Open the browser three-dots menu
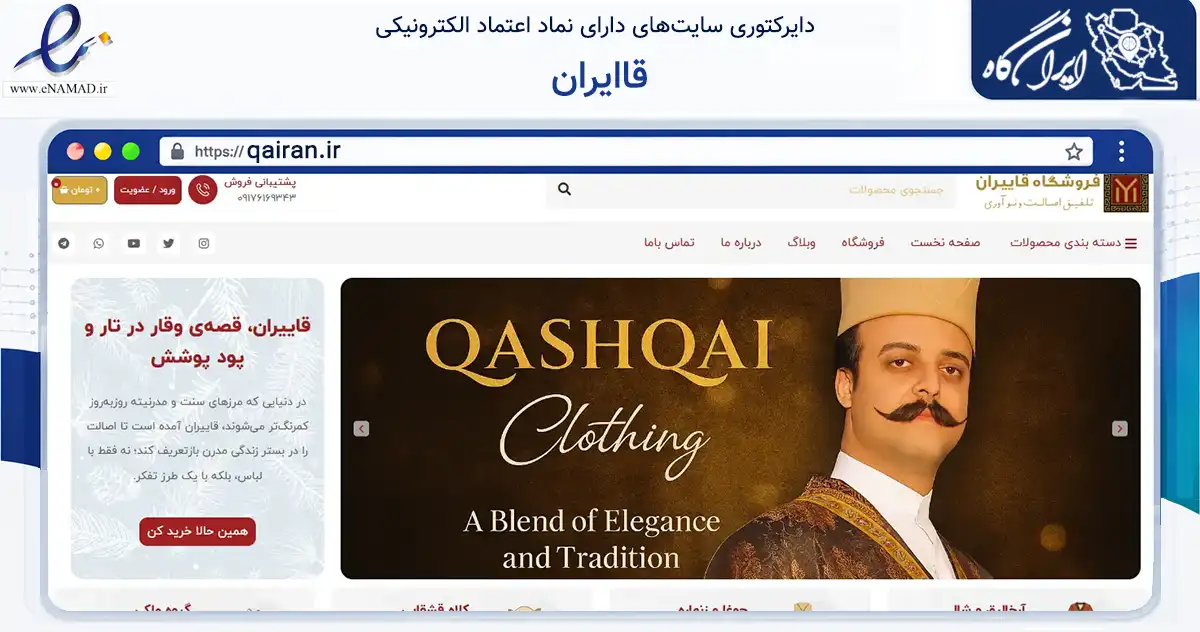The image size is (1200, 632). 1122,152
